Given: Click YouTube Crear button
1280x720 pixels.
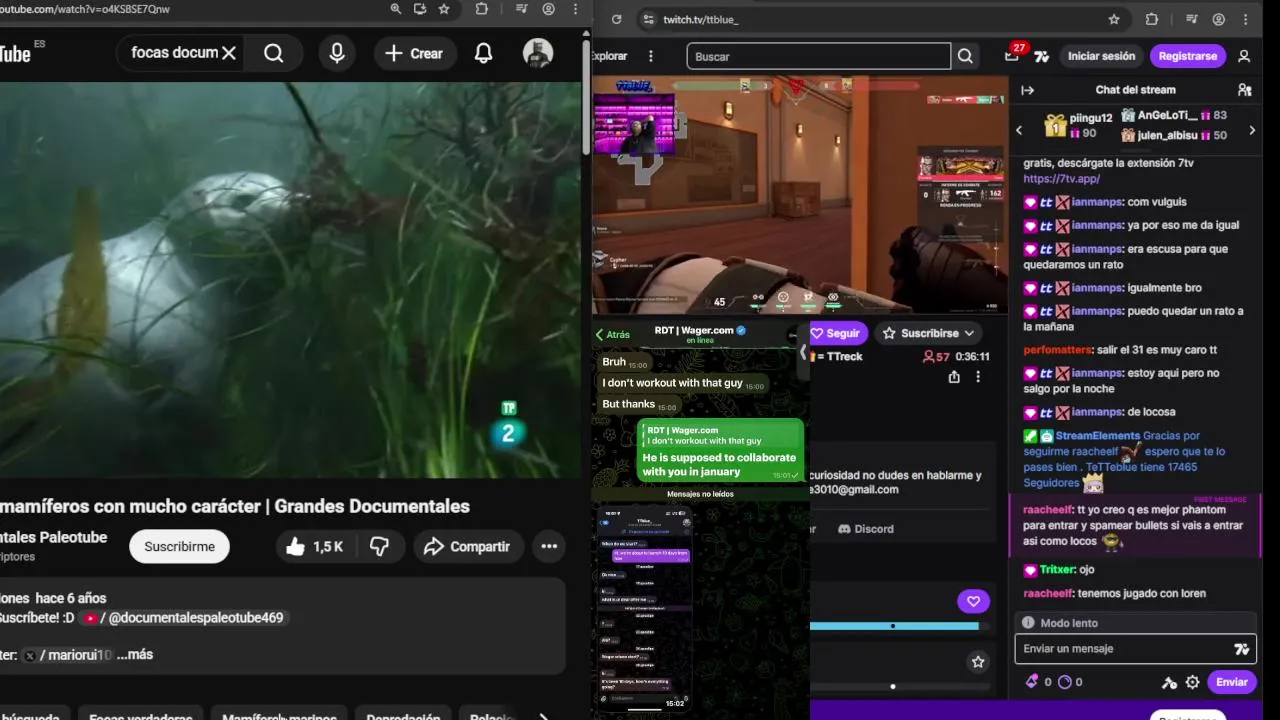Looking at the screenshot, I should (x=415, y=53).
